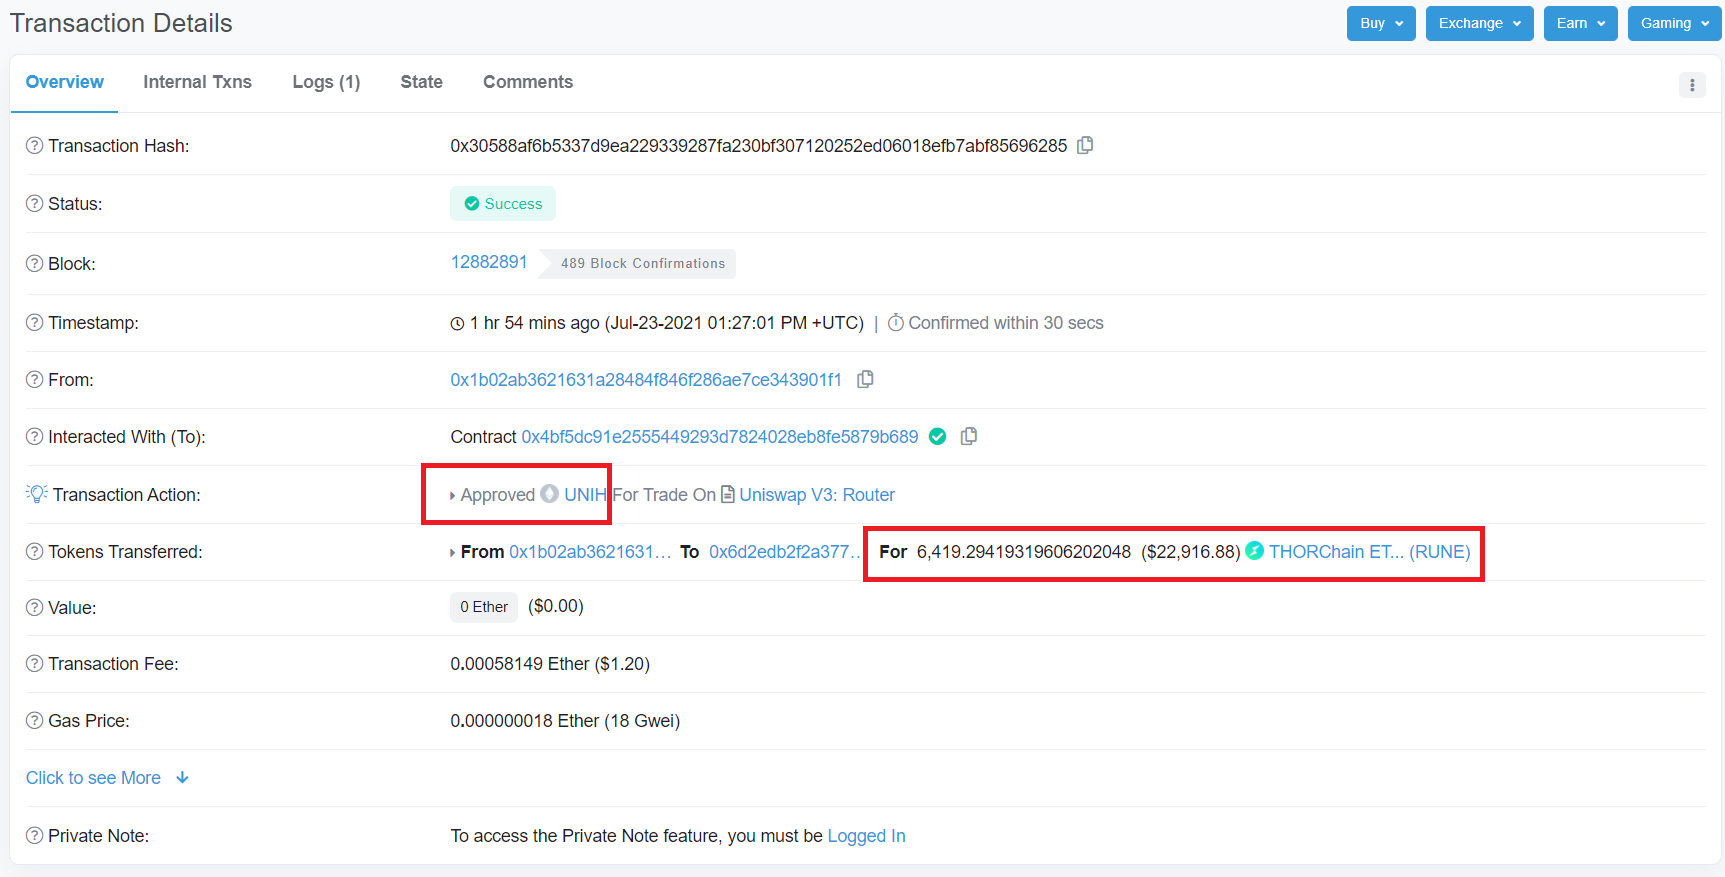The height and width of the screenshot is (877, 1725).
Task: Copy the transaction hash to clipboard
Action: point(1085,145)
